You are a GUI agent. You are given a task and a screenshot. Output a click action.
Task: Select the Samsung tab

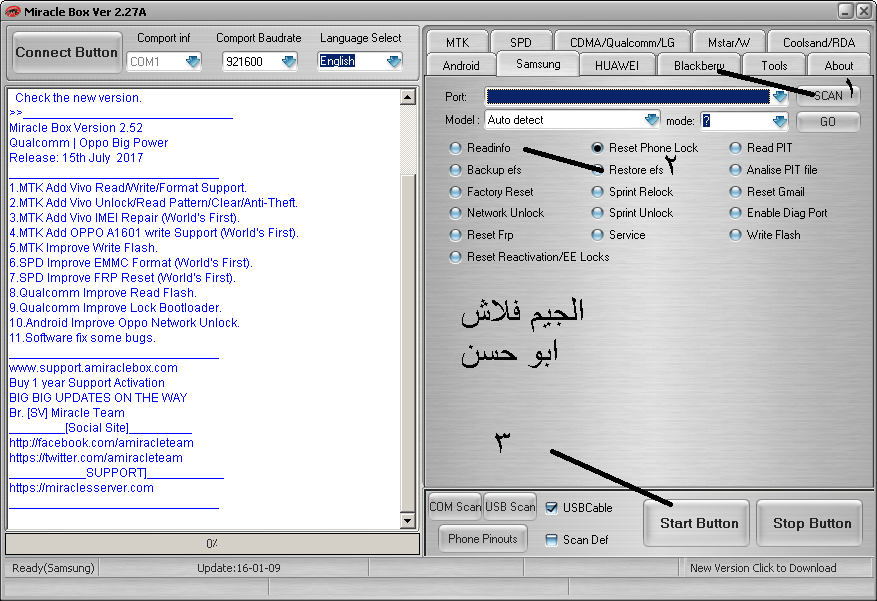538,64
